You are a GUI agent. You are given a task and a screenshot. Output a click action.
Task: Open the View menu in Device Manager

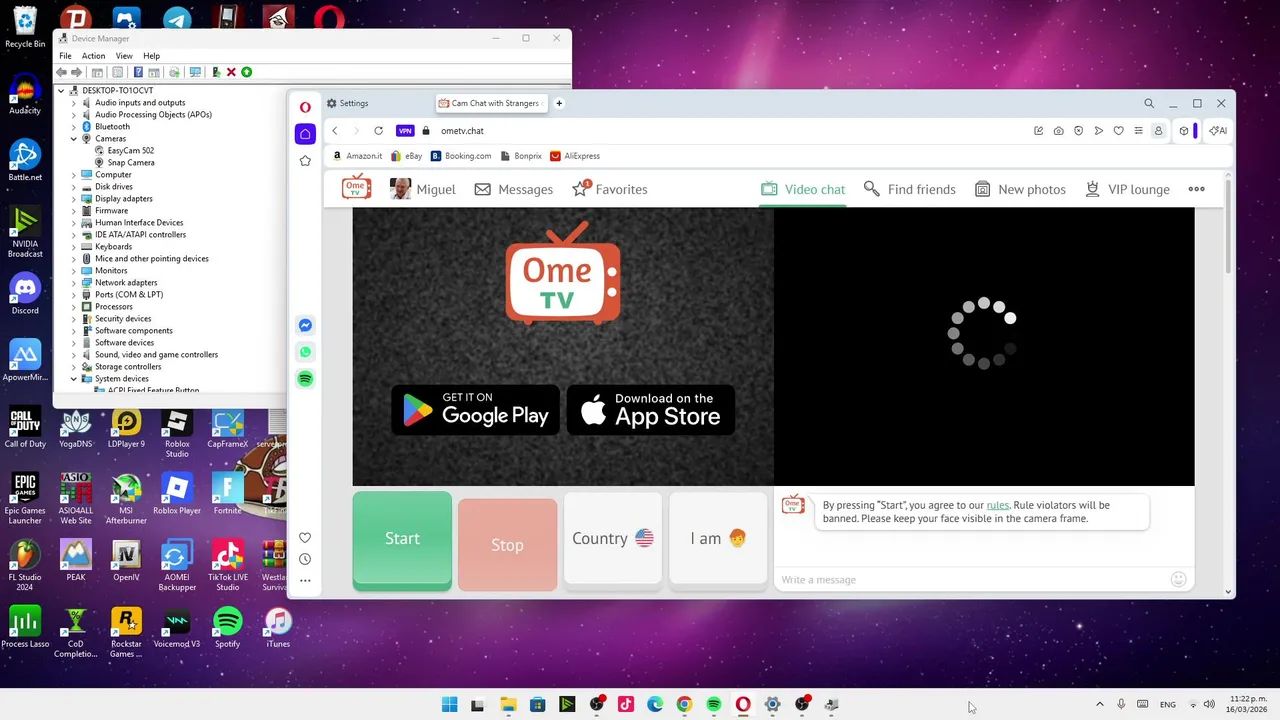pos(124,56)
